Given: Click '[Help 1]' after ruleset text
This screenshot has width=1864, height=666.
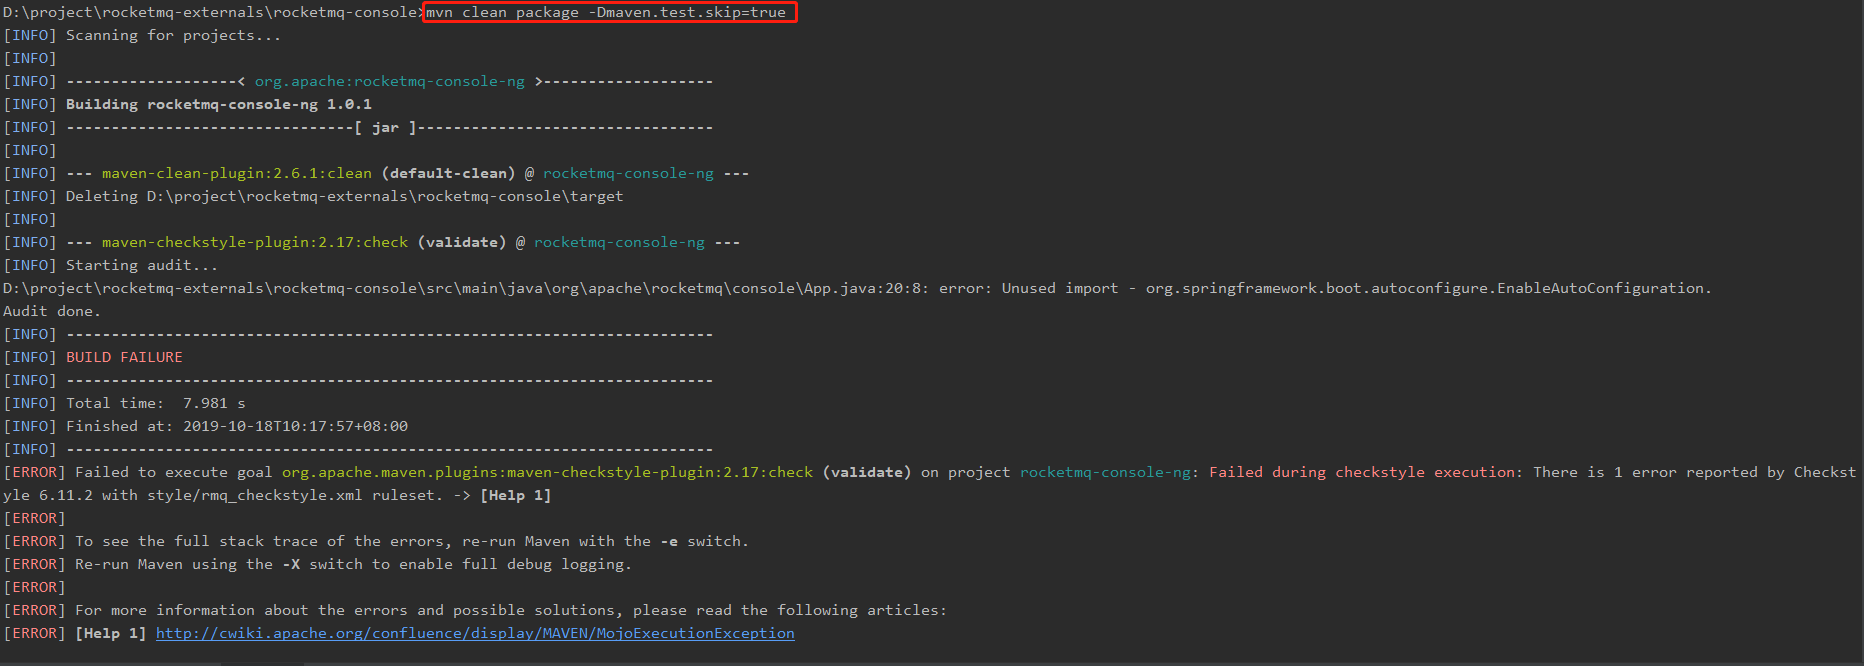Looking at the screenshot, I should 515,495.
